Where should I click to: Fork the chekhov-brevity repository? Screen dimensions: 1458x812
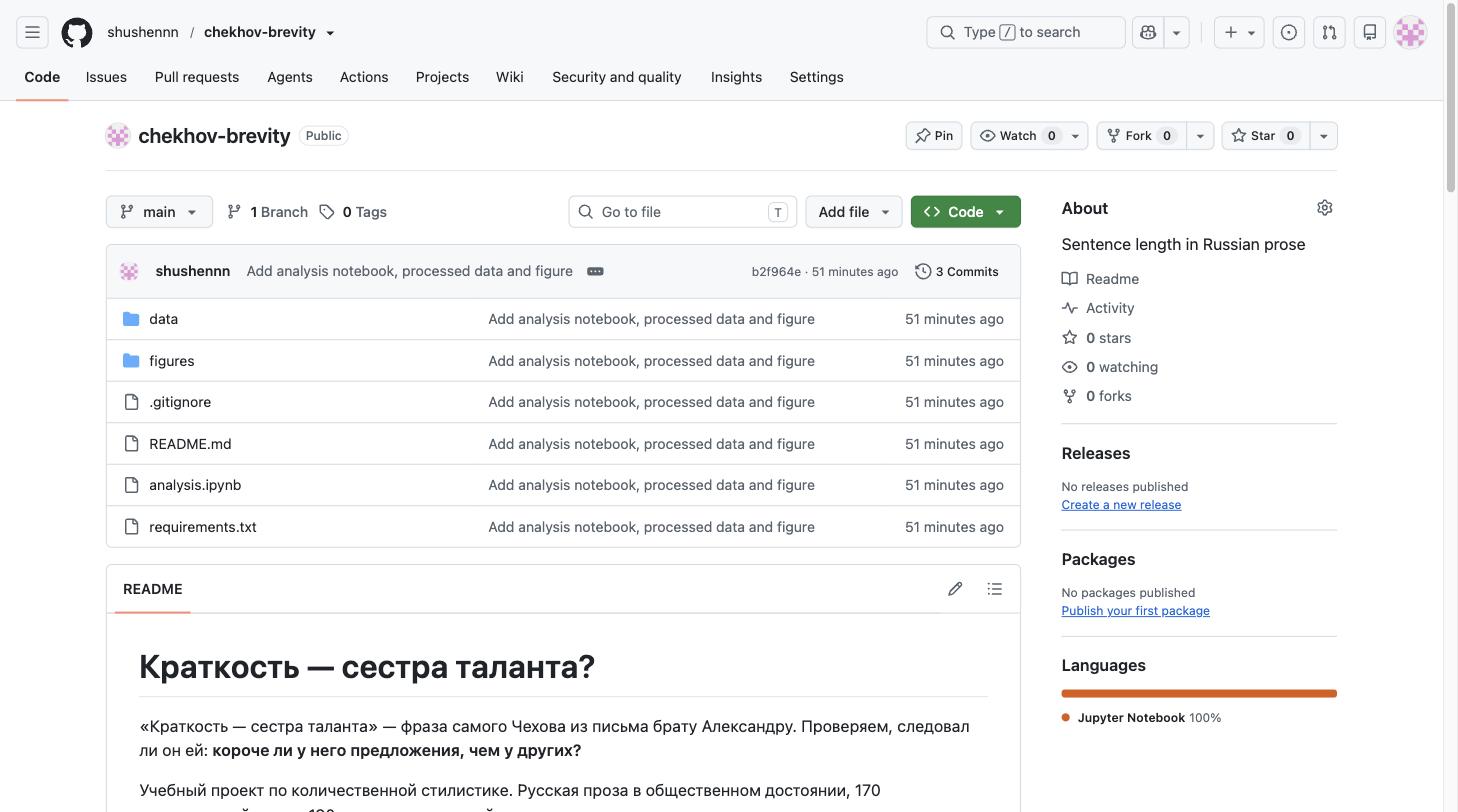click(1141, 136)
